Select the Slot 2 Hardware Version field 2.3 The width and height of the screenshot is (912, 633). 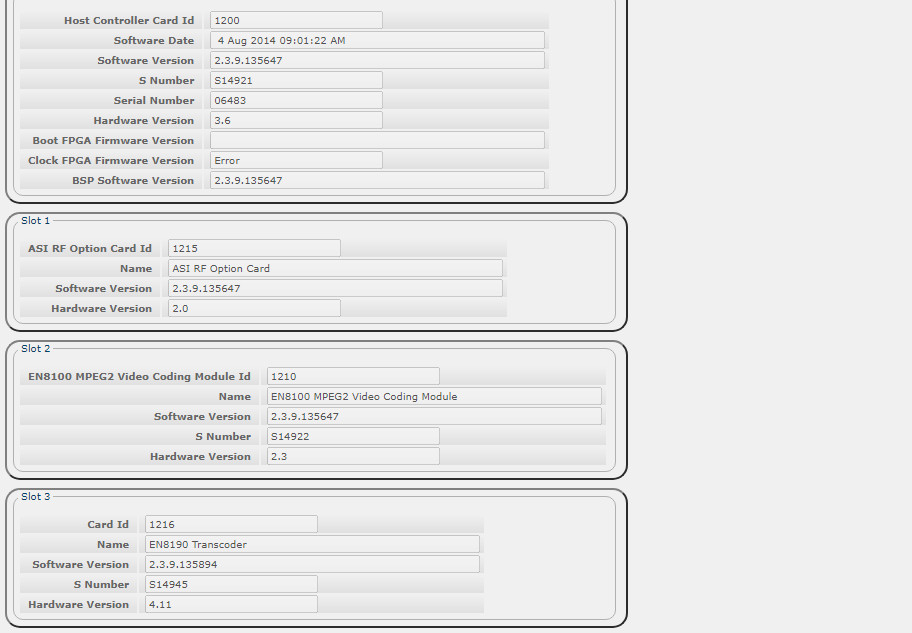coord(353,456)
